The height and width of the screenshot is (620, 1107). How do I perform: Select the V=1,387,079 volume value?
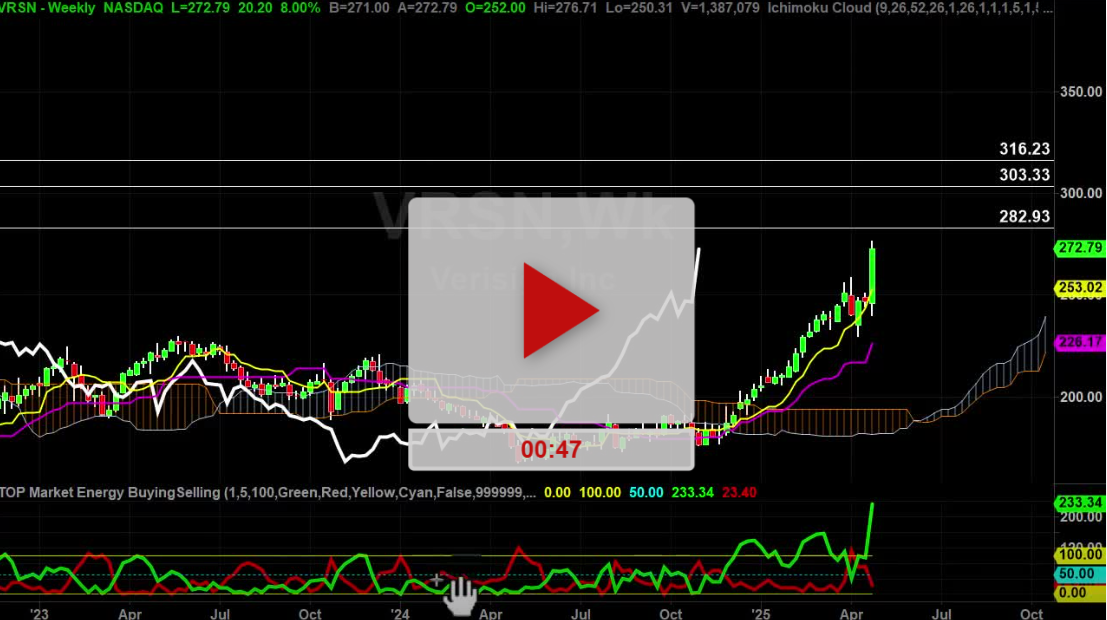pos(722,8)
